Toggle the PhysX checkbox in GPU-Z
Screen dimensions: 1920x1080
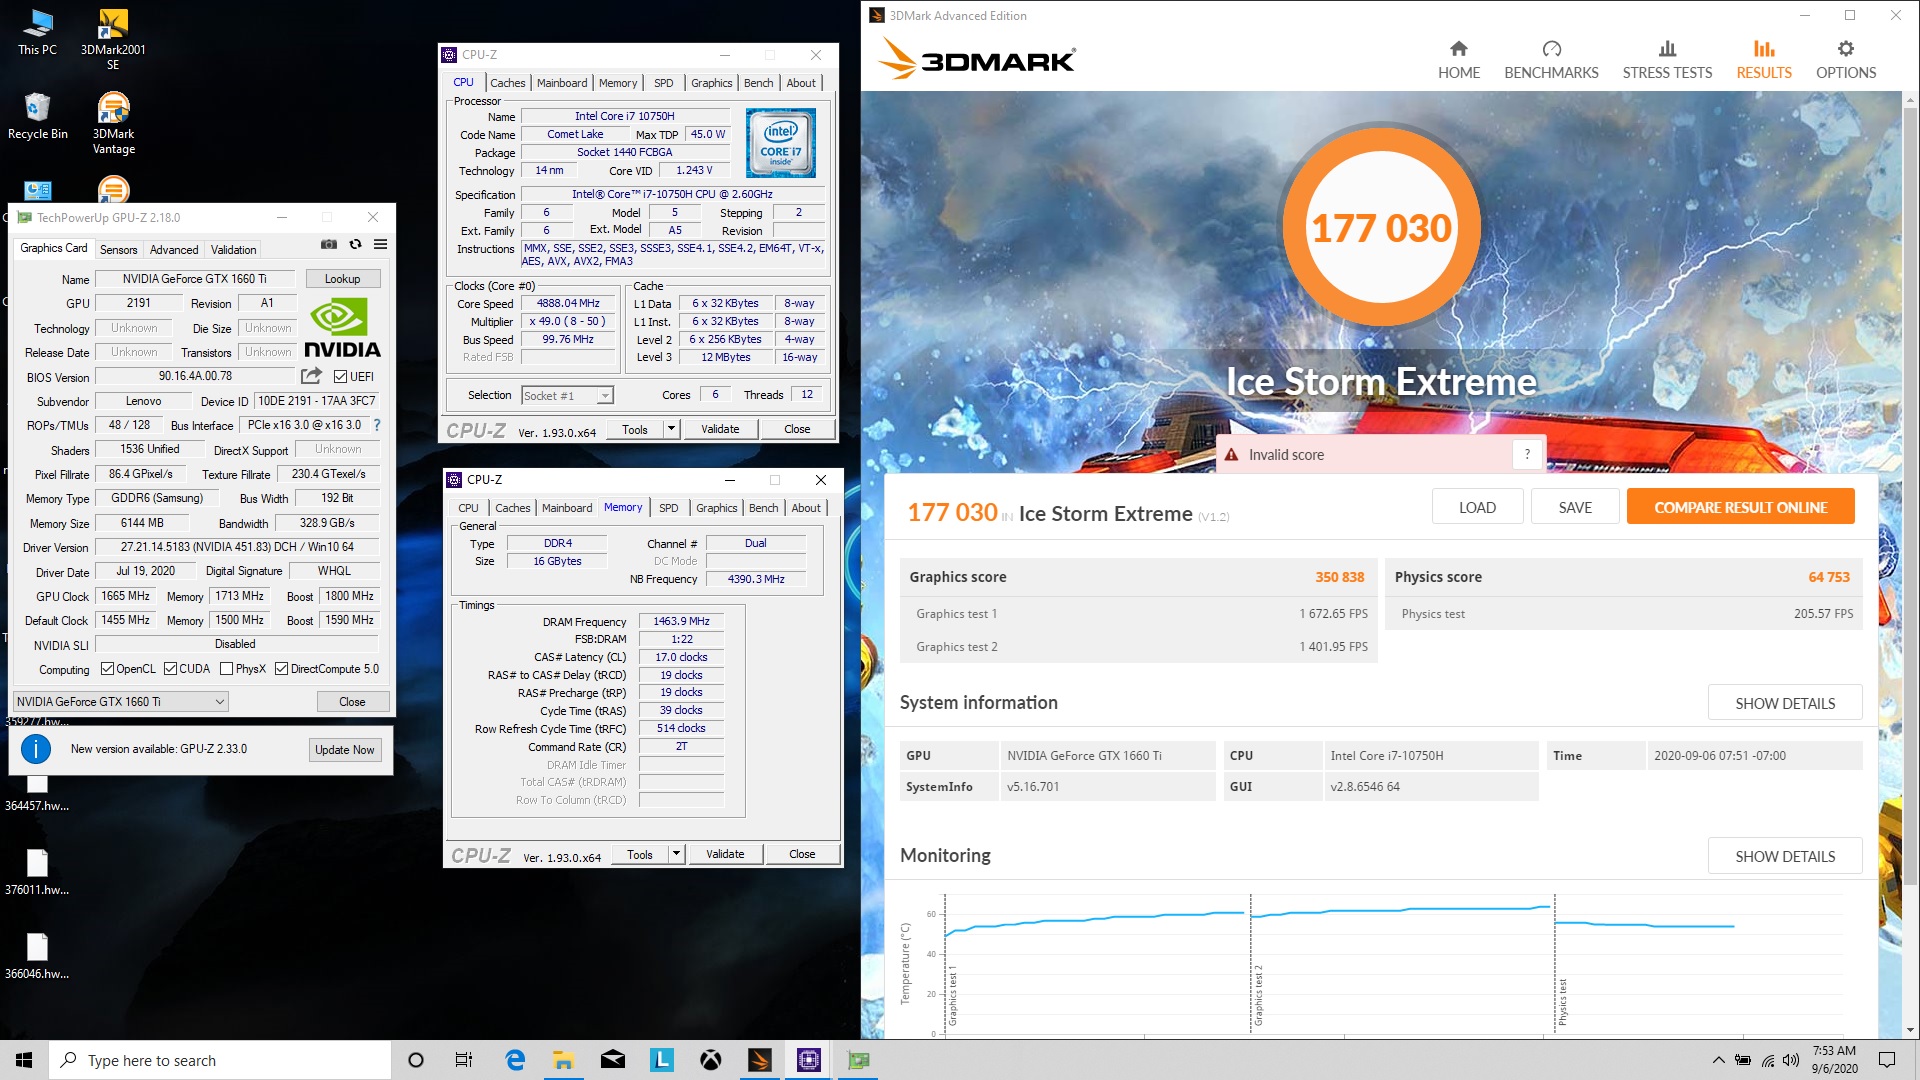(x=226, y=669)
